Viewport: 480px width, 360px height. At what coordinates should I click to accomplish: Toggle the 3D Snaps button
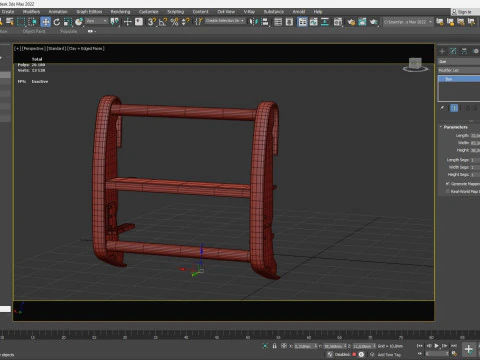152,22
